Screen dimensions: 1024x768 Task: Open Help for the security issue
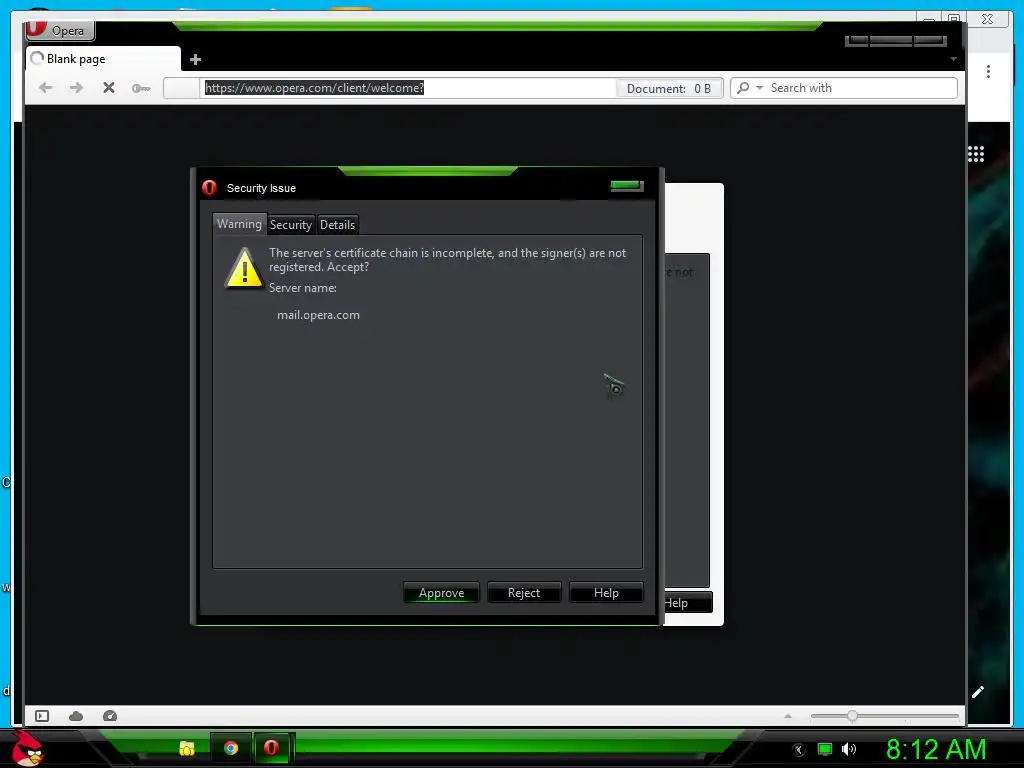pos(606,592)
